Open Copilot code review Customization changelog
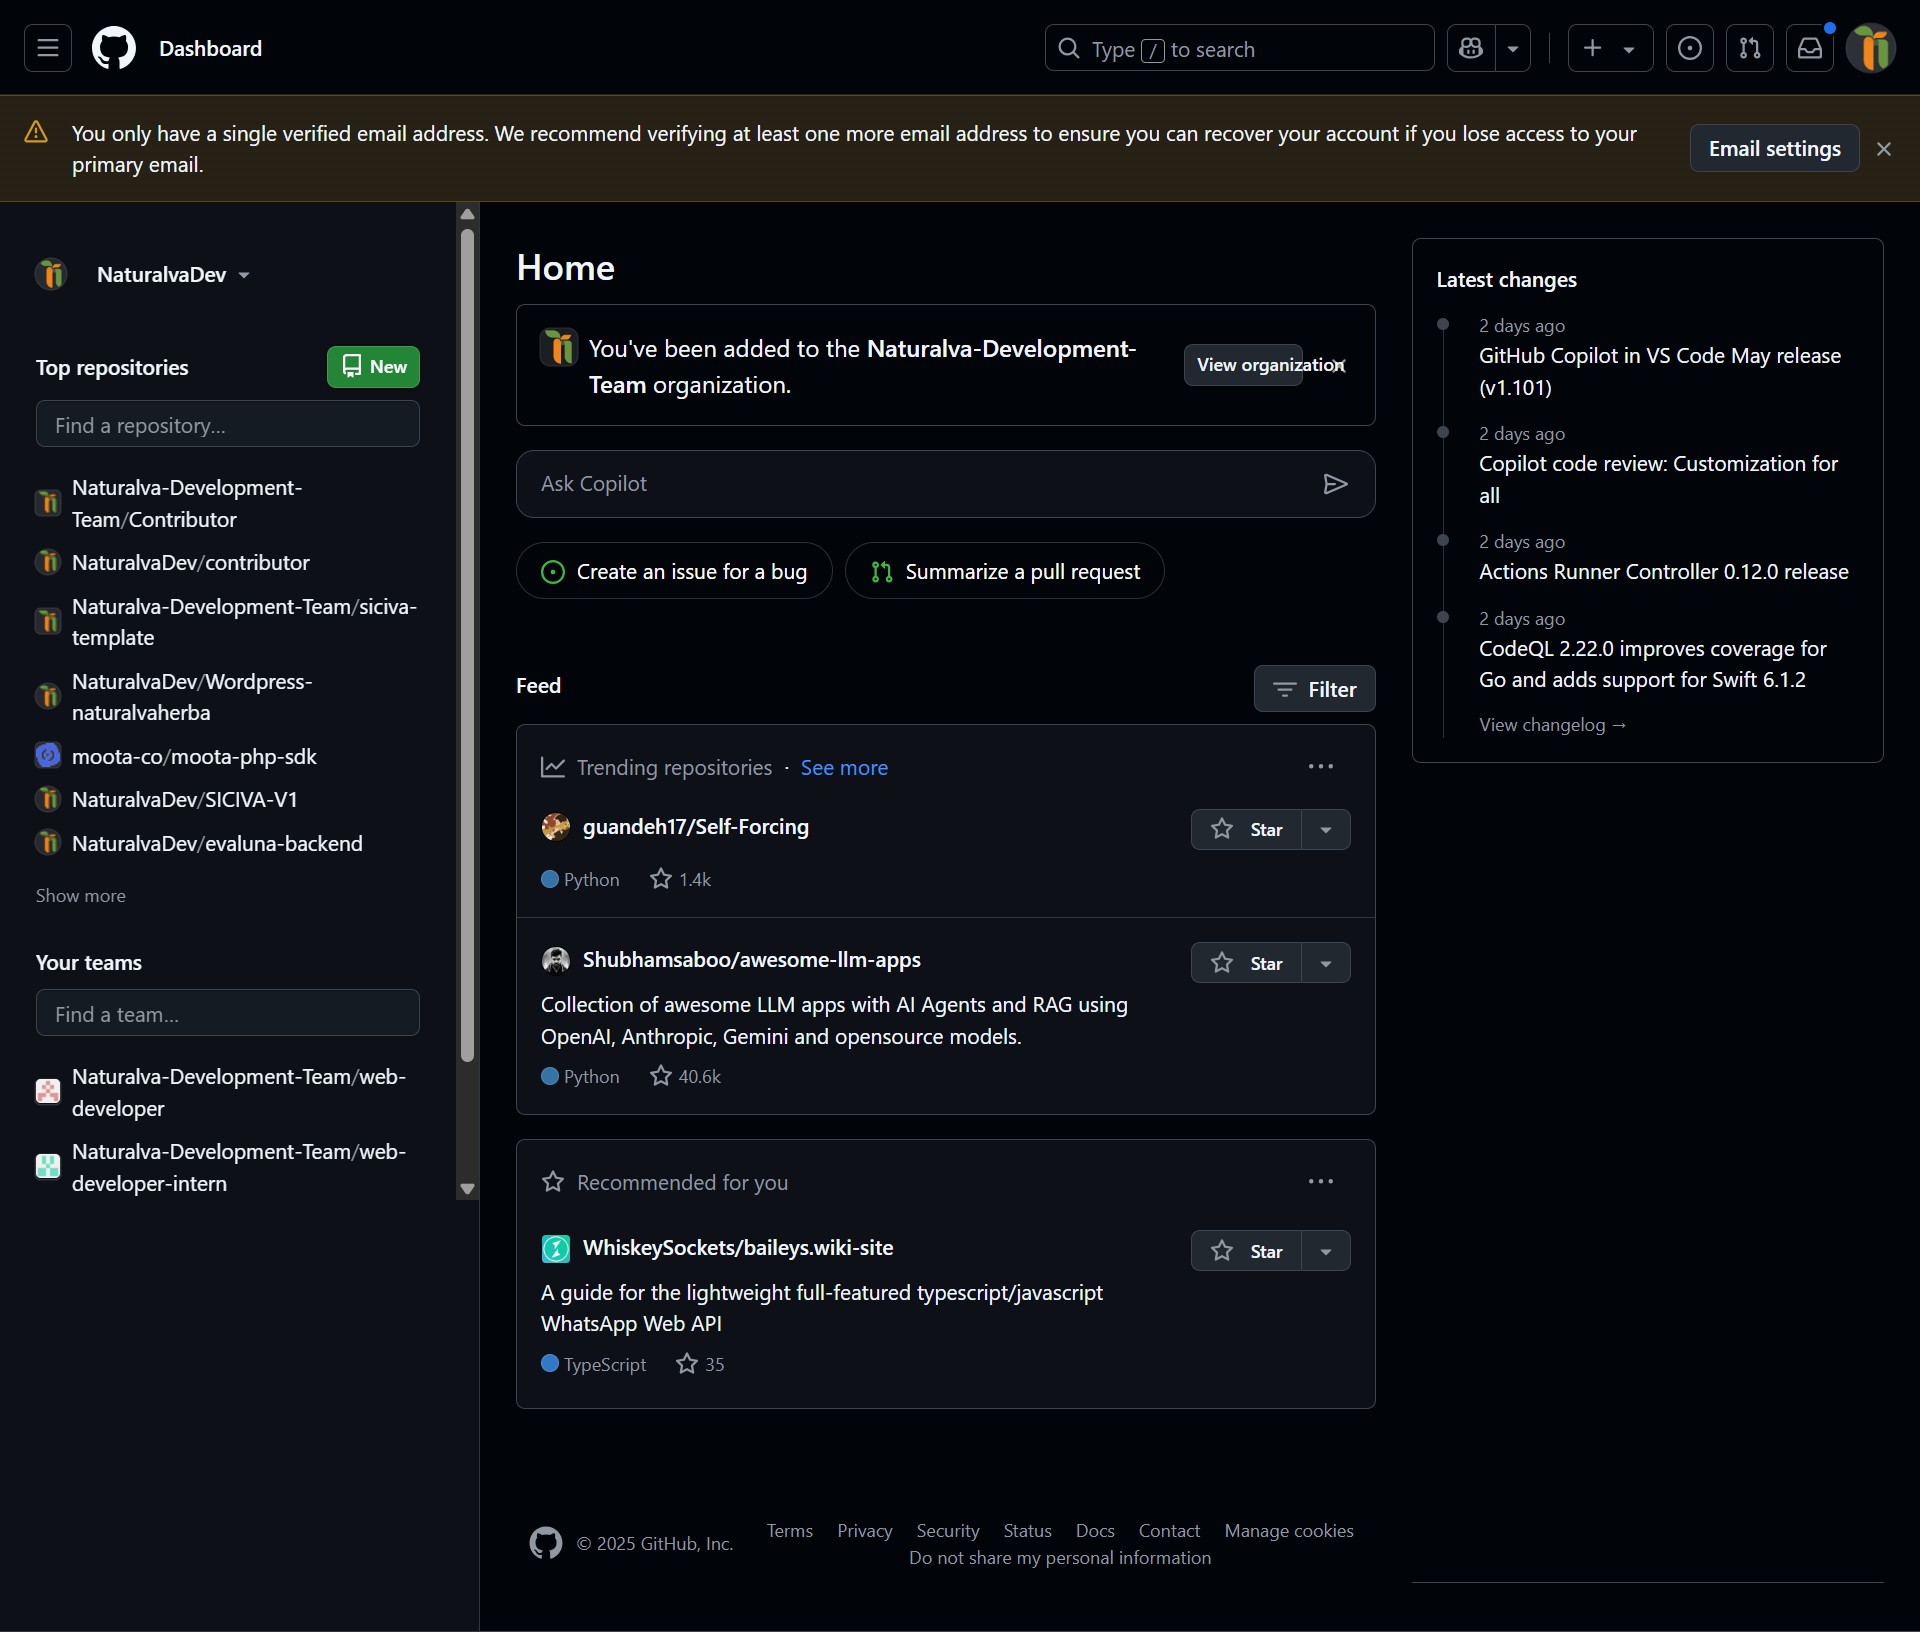The height and width of the screenshot is (1632, 1920). (x=1658, y=479)
